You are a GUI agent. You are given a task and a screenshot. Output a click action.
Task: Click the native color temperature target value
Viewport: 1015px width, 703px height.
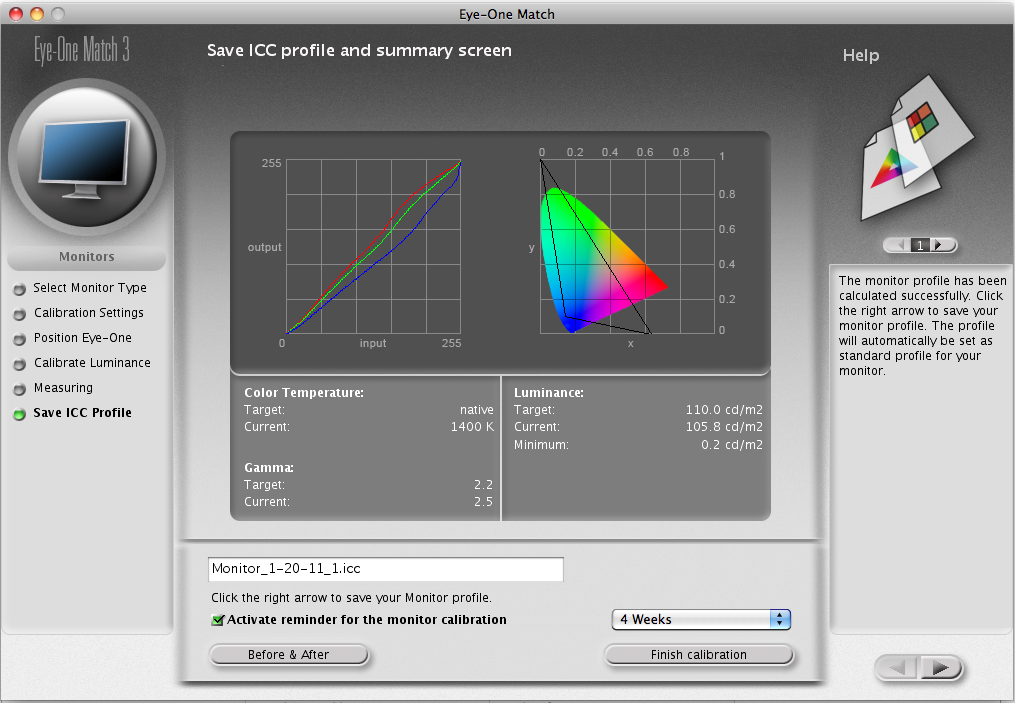pyautogui.click(x=476, y=410)
